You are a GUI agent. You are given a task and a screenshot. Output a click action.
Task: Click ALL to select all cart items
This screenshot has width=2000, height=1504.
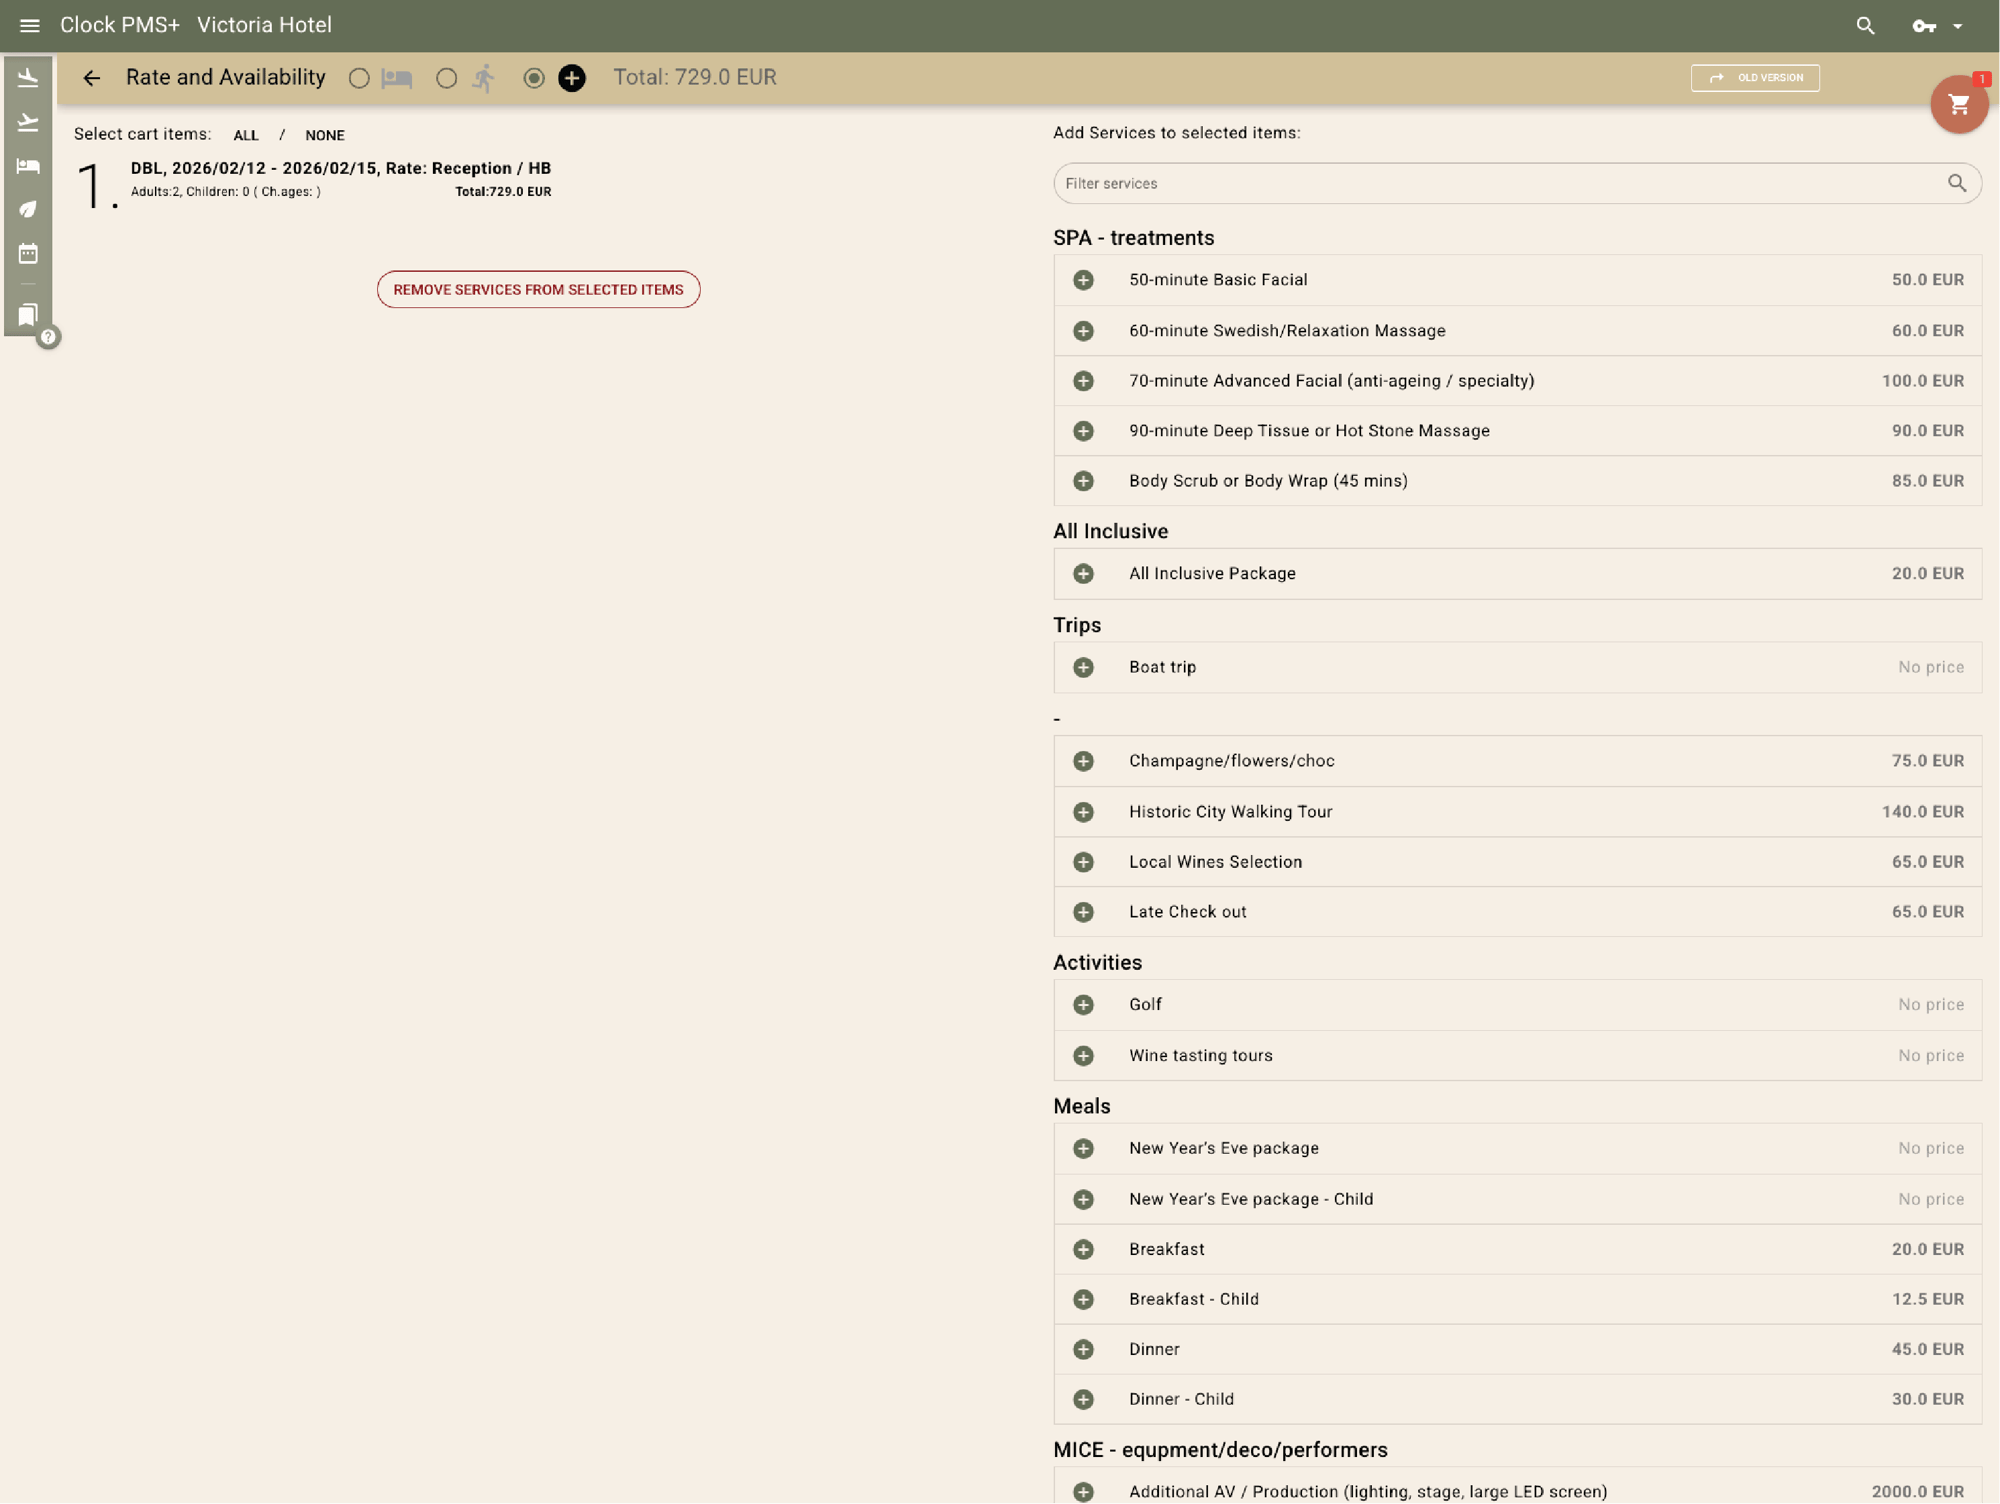pyautogui.click(x=246, y=135)
